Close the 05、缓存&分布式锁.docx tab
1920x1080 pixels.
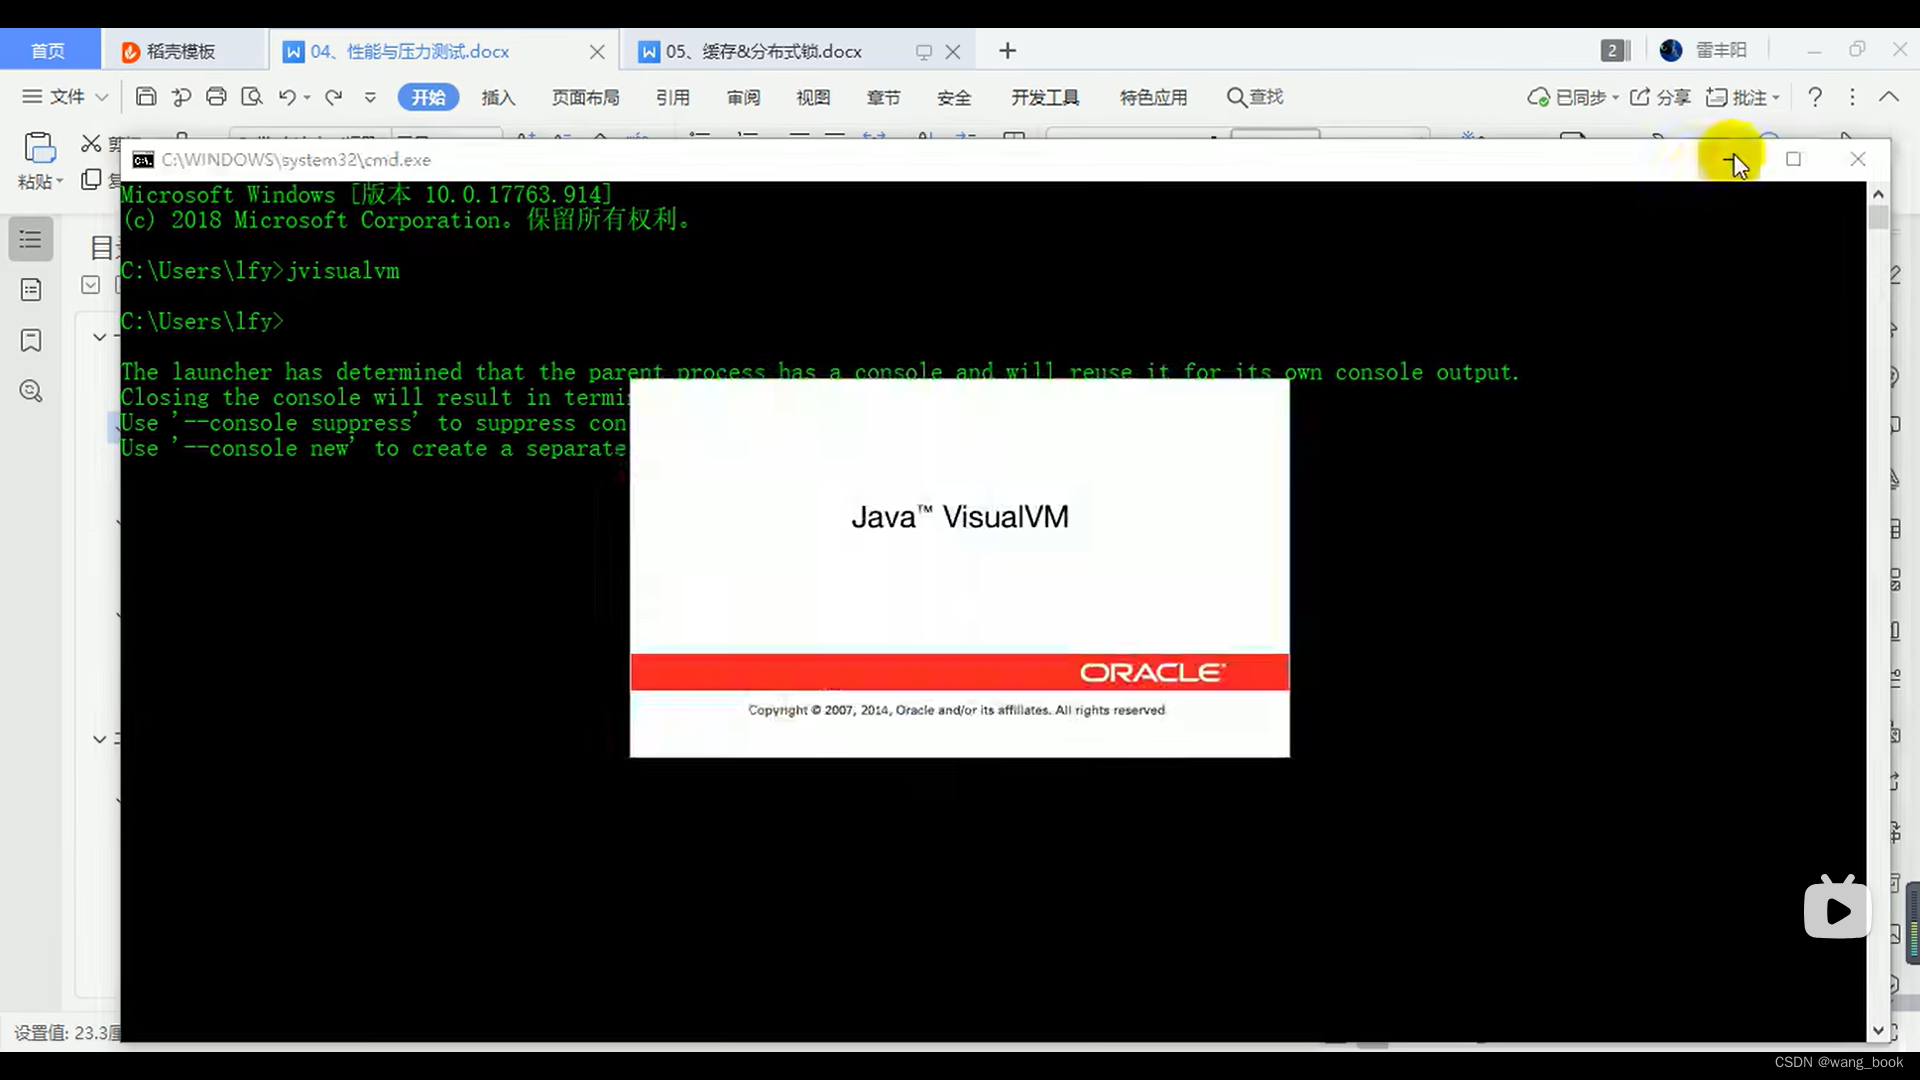953,51
